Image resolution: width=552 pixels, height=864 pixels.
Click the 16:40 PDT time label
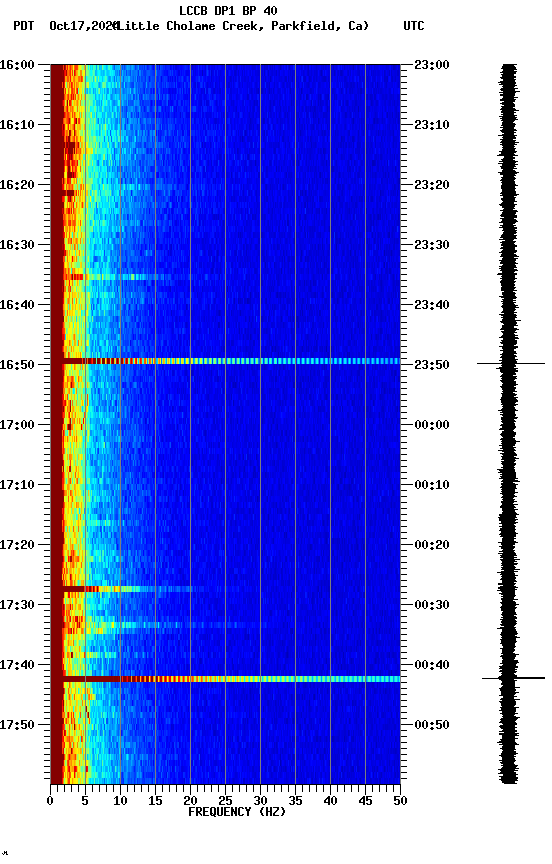pos(17,305)
